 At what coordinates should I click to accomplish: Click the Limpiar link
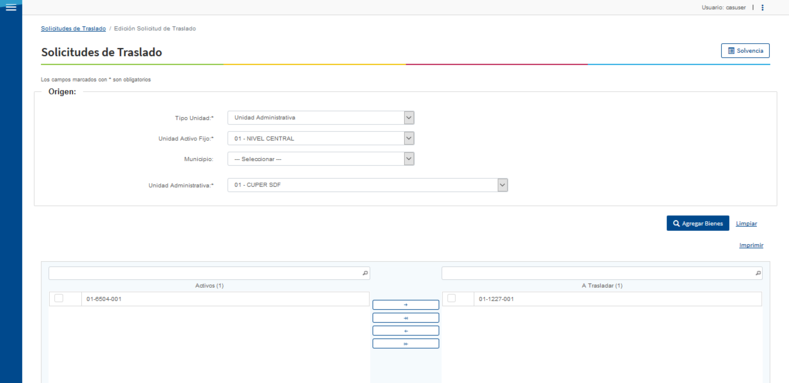tap(746, 223)
